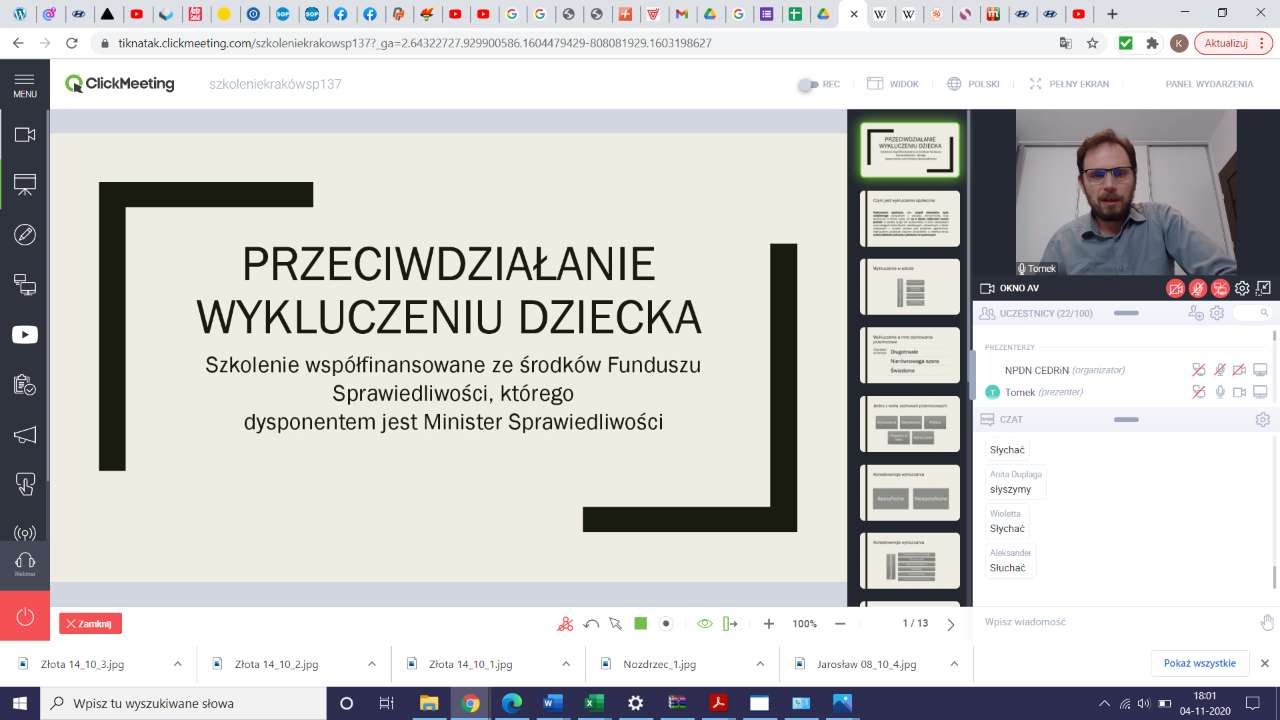This screenshot has width=1280, height=720.
Task: Toggle the green eye visibility icon
Action: click(704, 624)
